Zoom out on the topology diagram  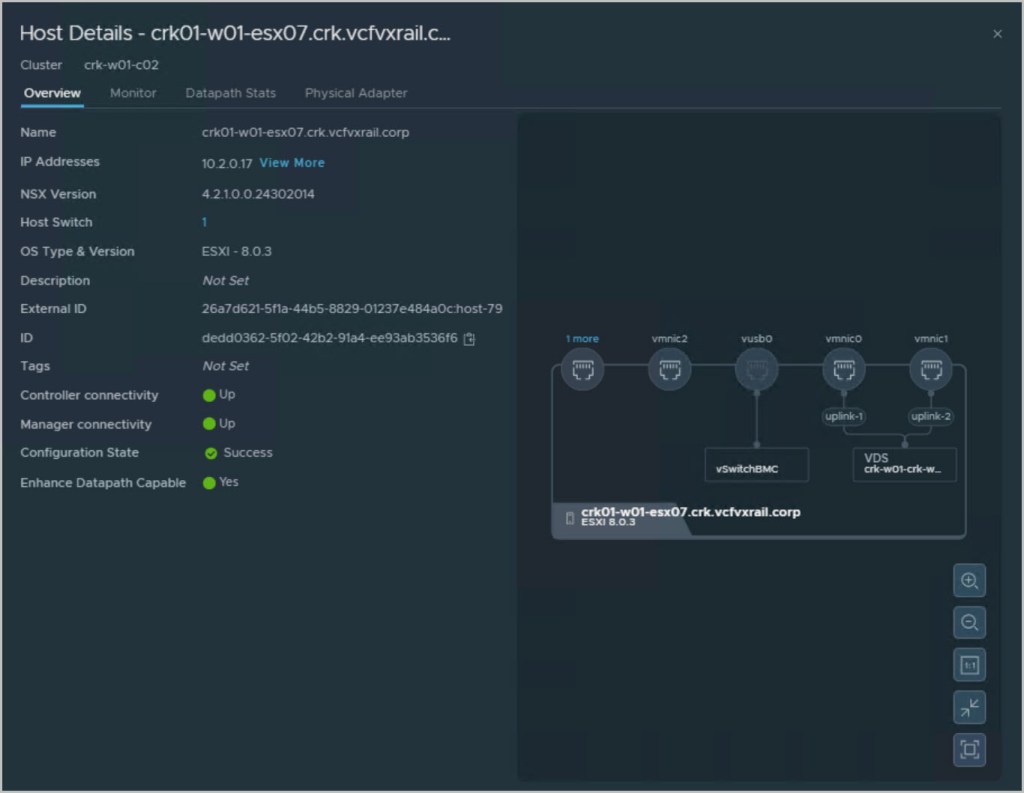coord(969,623)
